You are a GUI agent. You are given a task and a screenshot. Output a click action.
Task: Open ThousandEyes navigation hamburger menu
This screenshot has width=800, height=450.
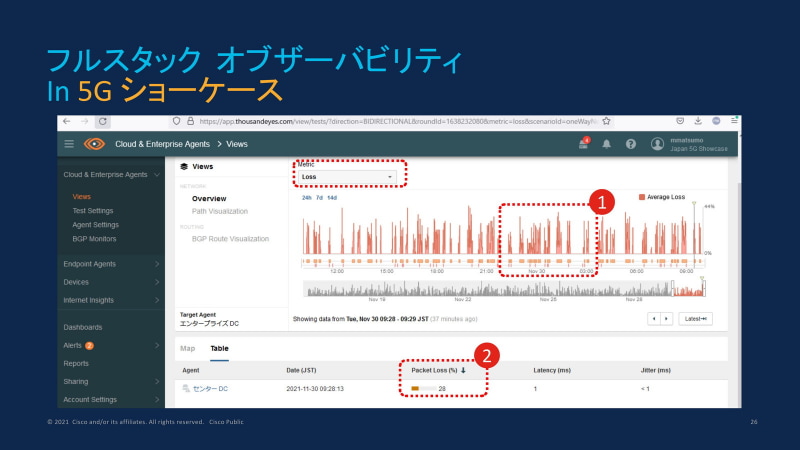[x=69, y=144]
